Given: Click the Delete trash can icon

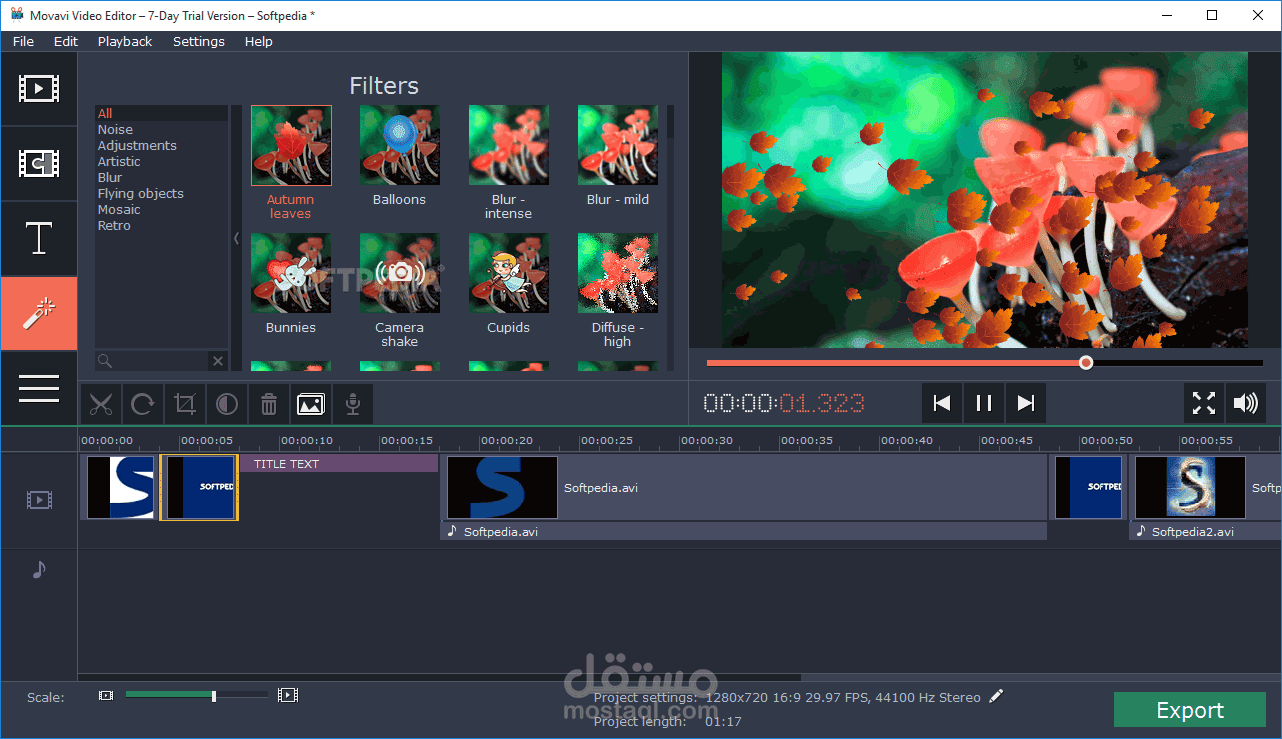Looking at the screenshot, I should (x=269, y=404).
